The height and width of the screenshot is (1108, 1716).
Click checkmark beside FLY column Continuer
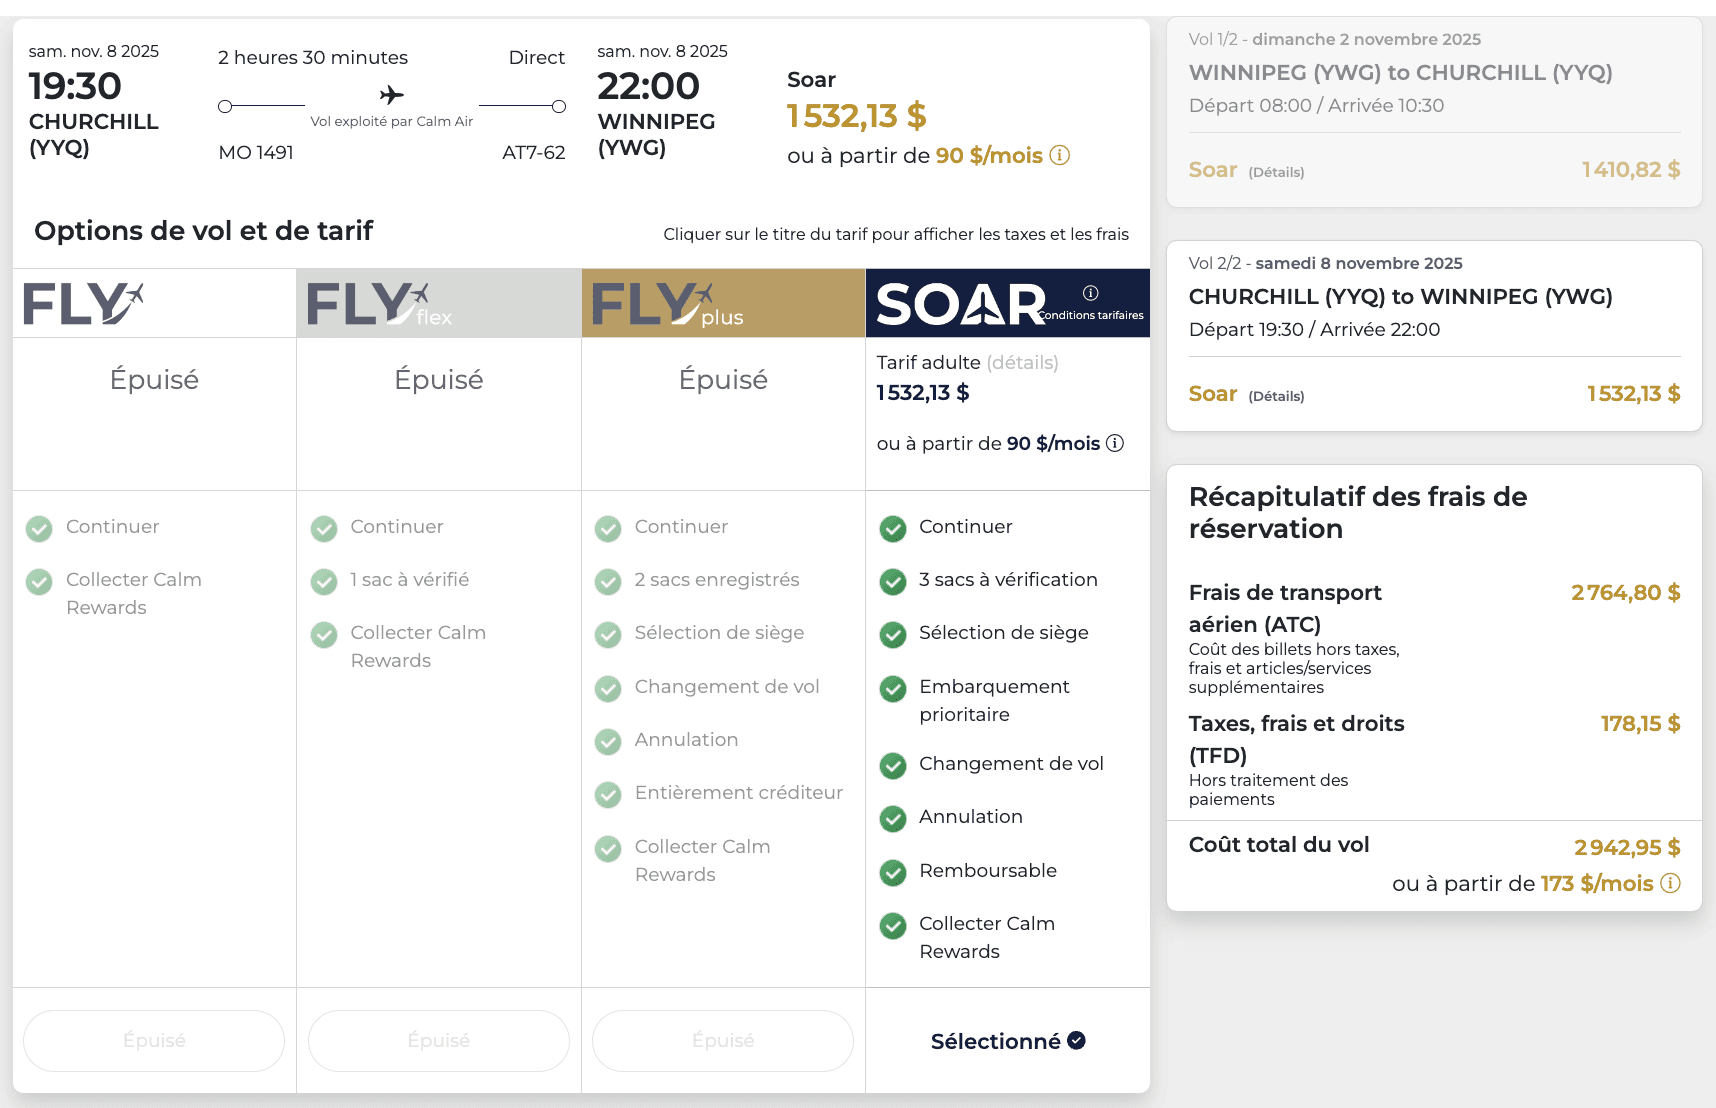pos(39,528)
